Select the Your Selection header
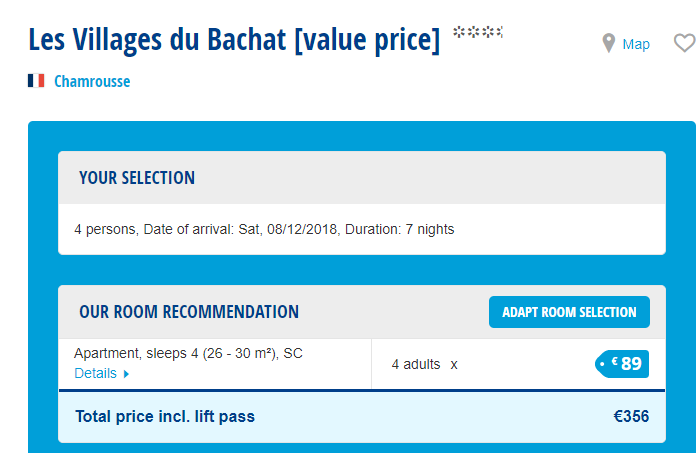This screenshot has width=699, height=453. click(137, 178)
